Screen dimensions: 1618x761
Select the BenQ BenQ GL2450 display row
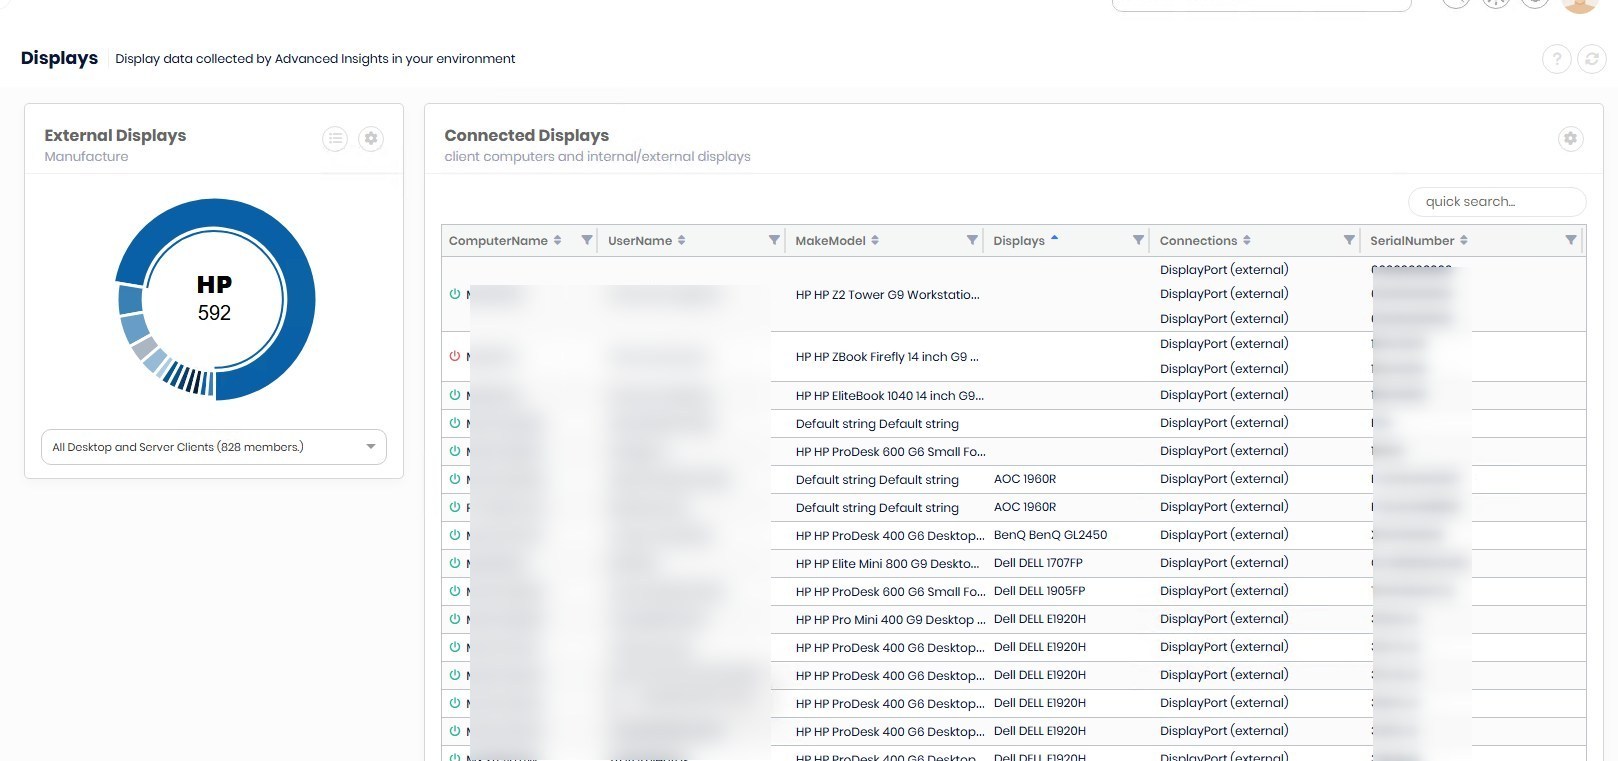point(1050,535)
